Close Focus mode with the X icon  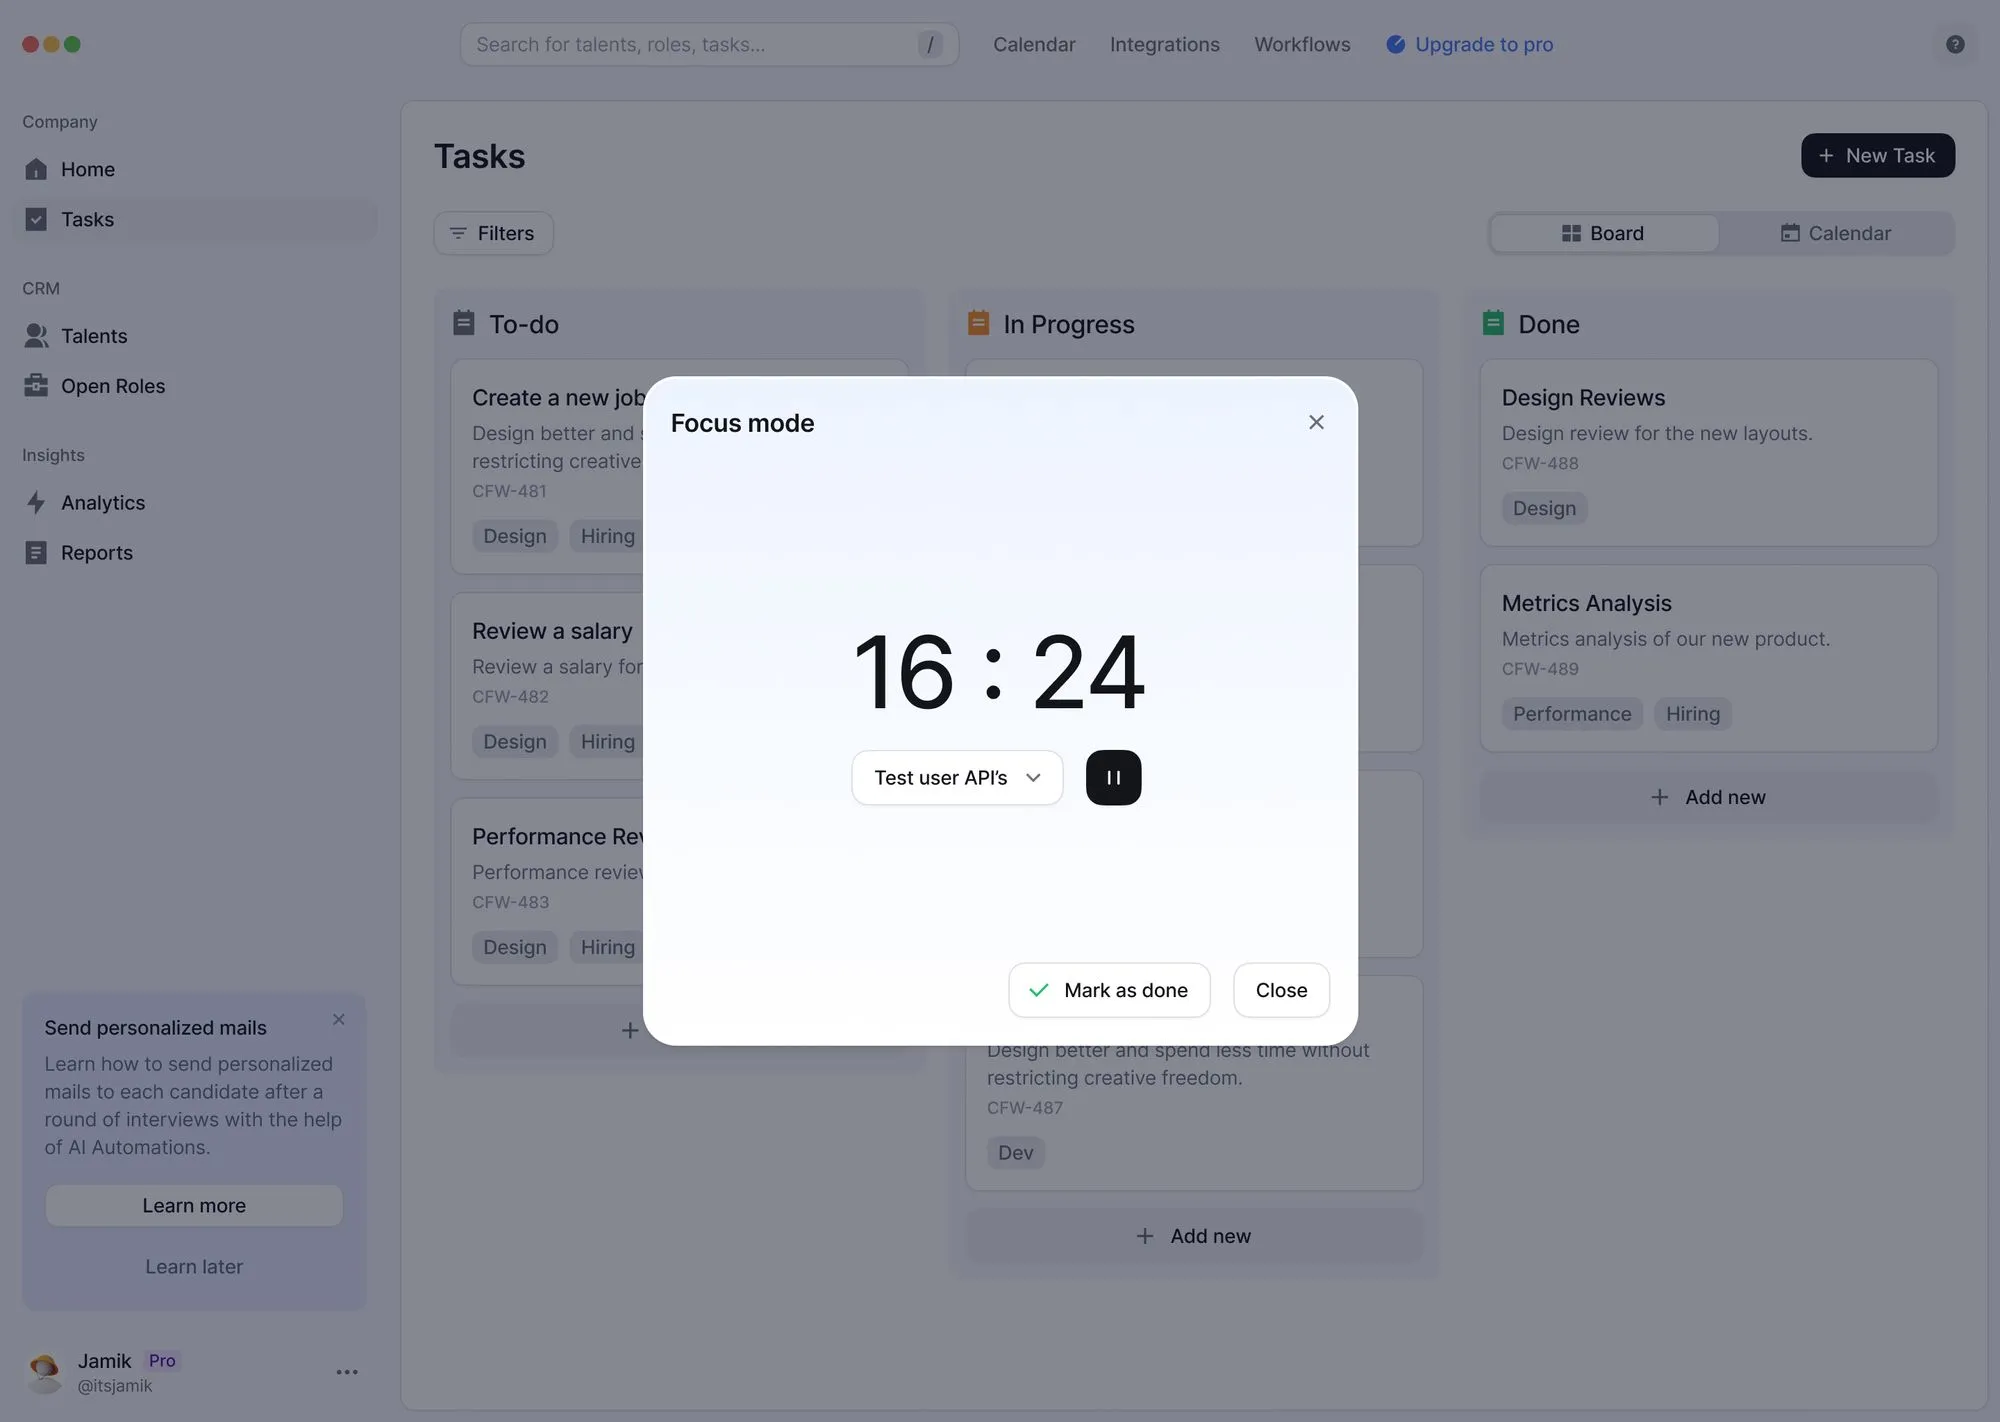(x=1316, y=422)
